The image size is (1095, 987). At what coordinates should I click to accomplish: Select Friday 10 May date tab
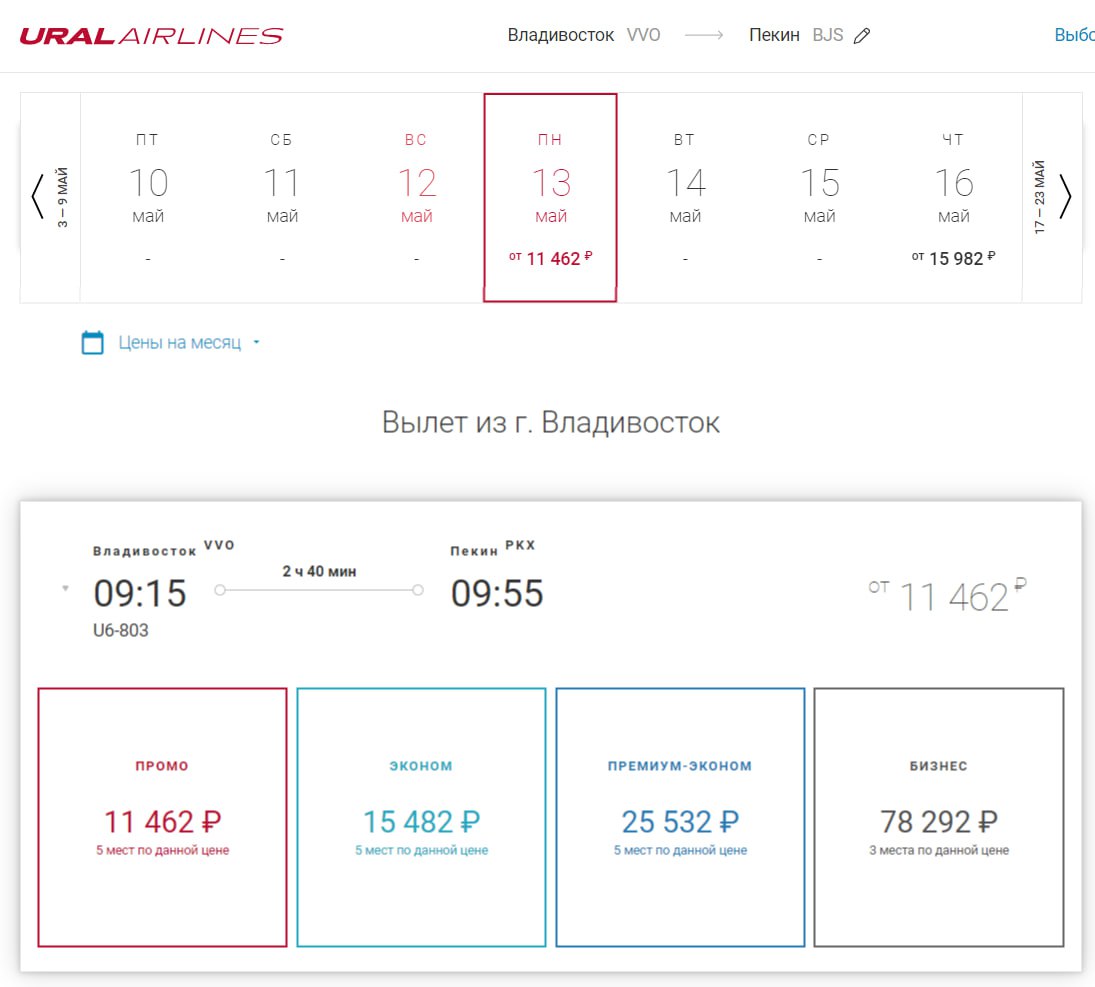(x=148, y=197)
